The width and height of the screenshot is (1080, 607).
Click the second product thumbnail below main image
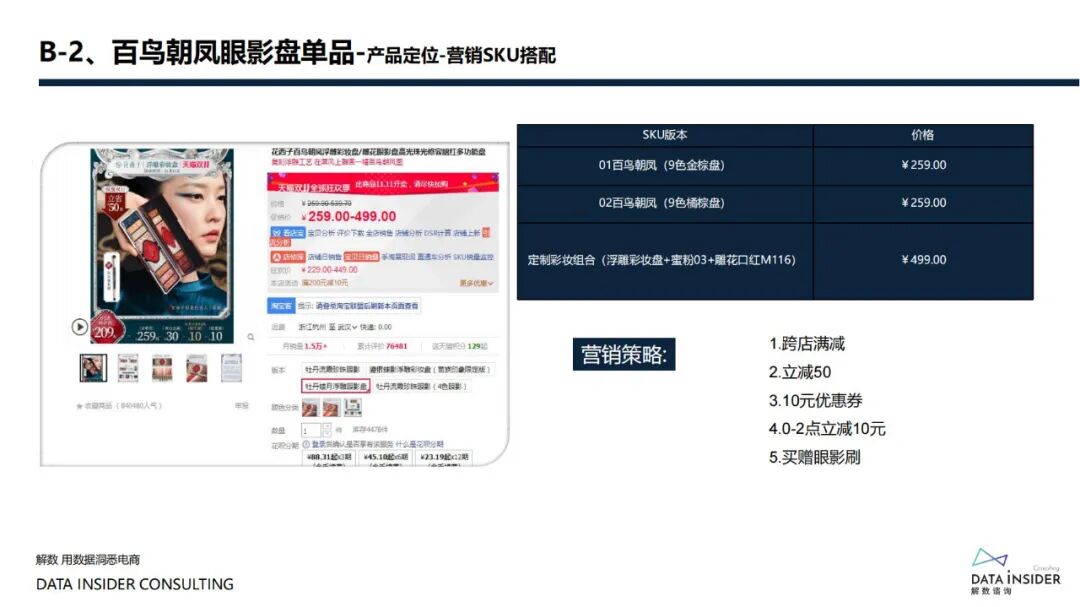coord(128,370)
